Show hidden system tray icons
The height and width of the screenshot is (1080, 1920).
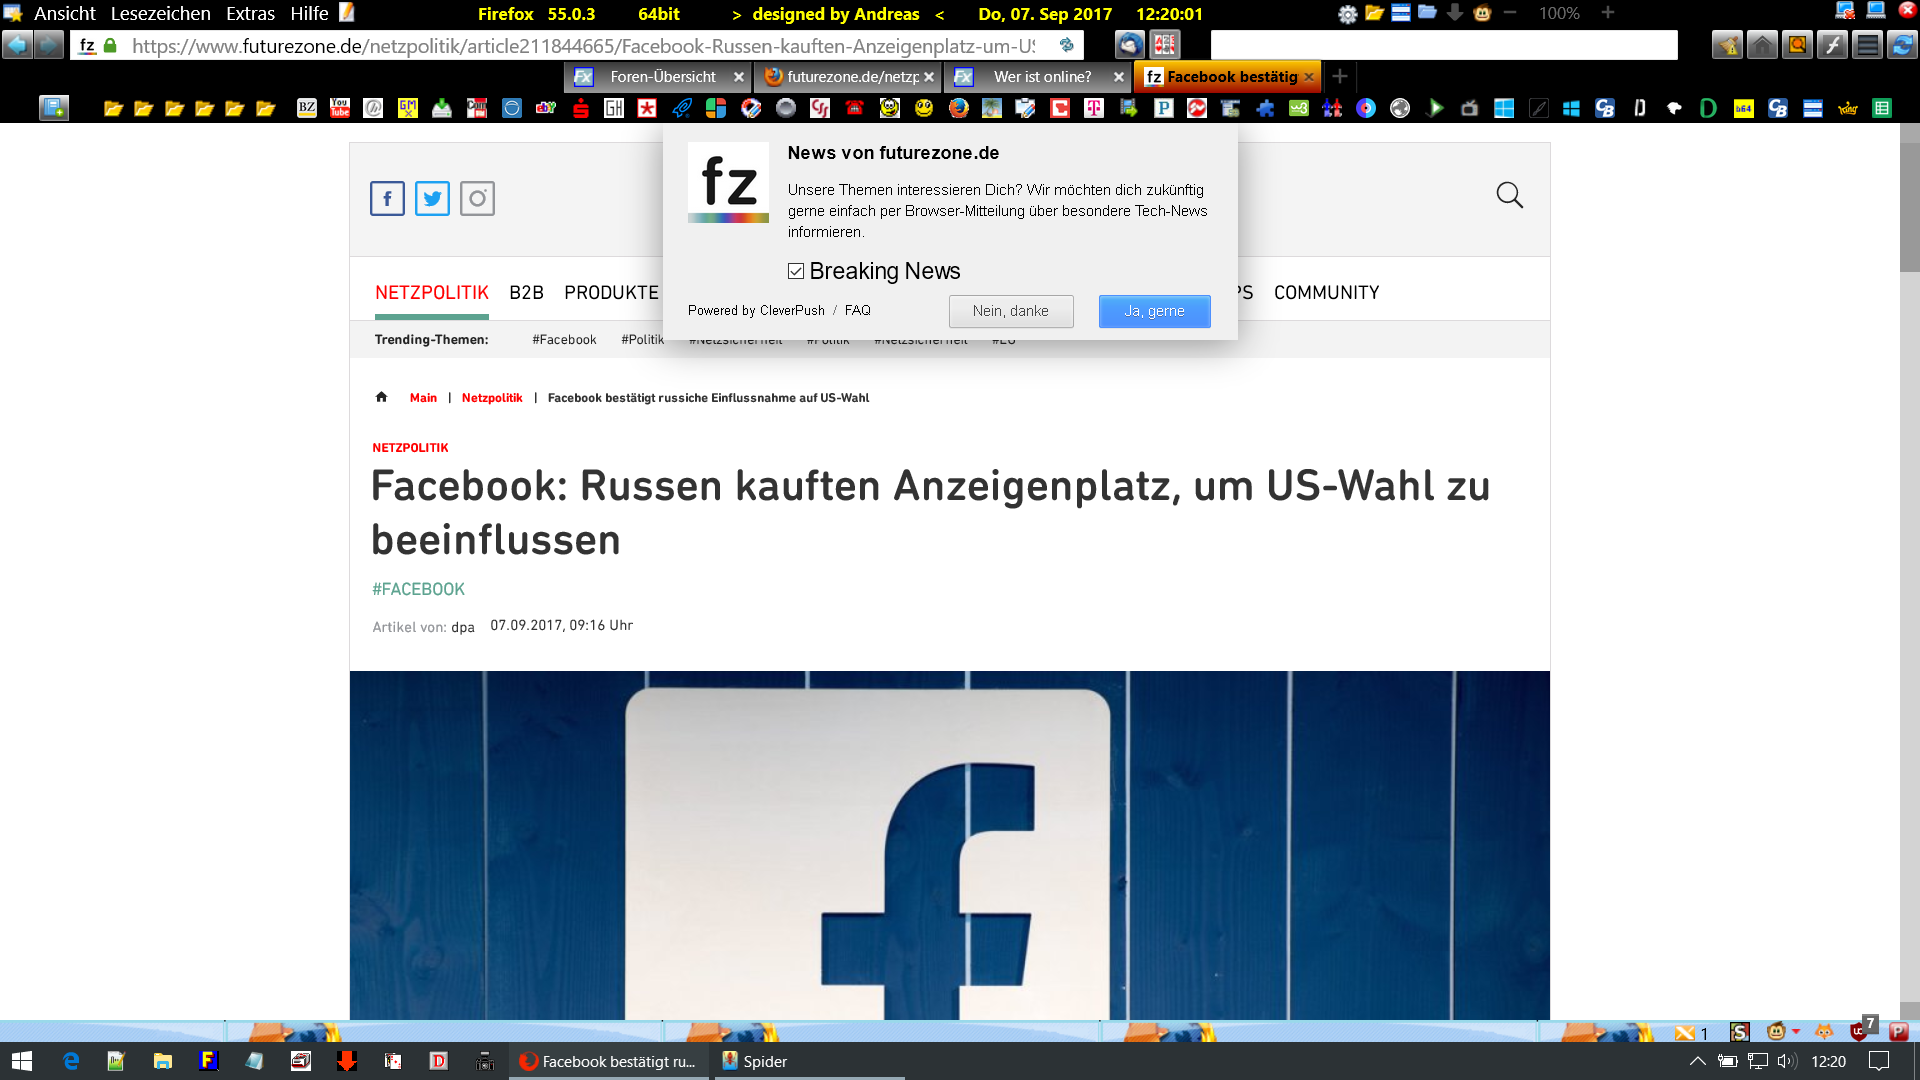click(x=1697, y=1061)
